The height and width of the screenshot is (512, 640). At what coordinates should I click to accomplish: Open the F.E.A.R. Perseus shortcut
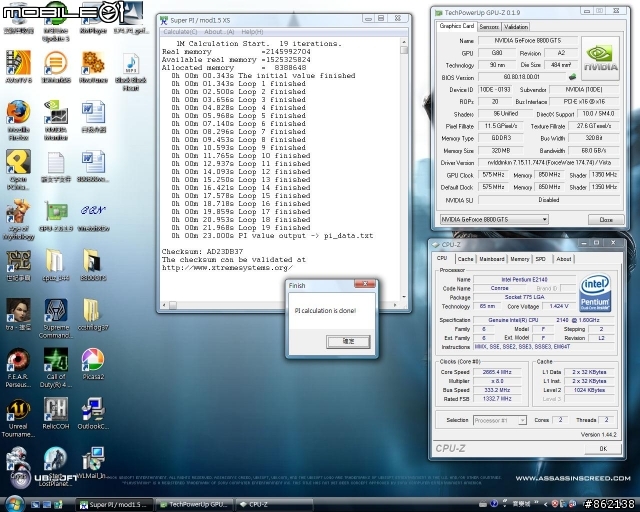18,367
